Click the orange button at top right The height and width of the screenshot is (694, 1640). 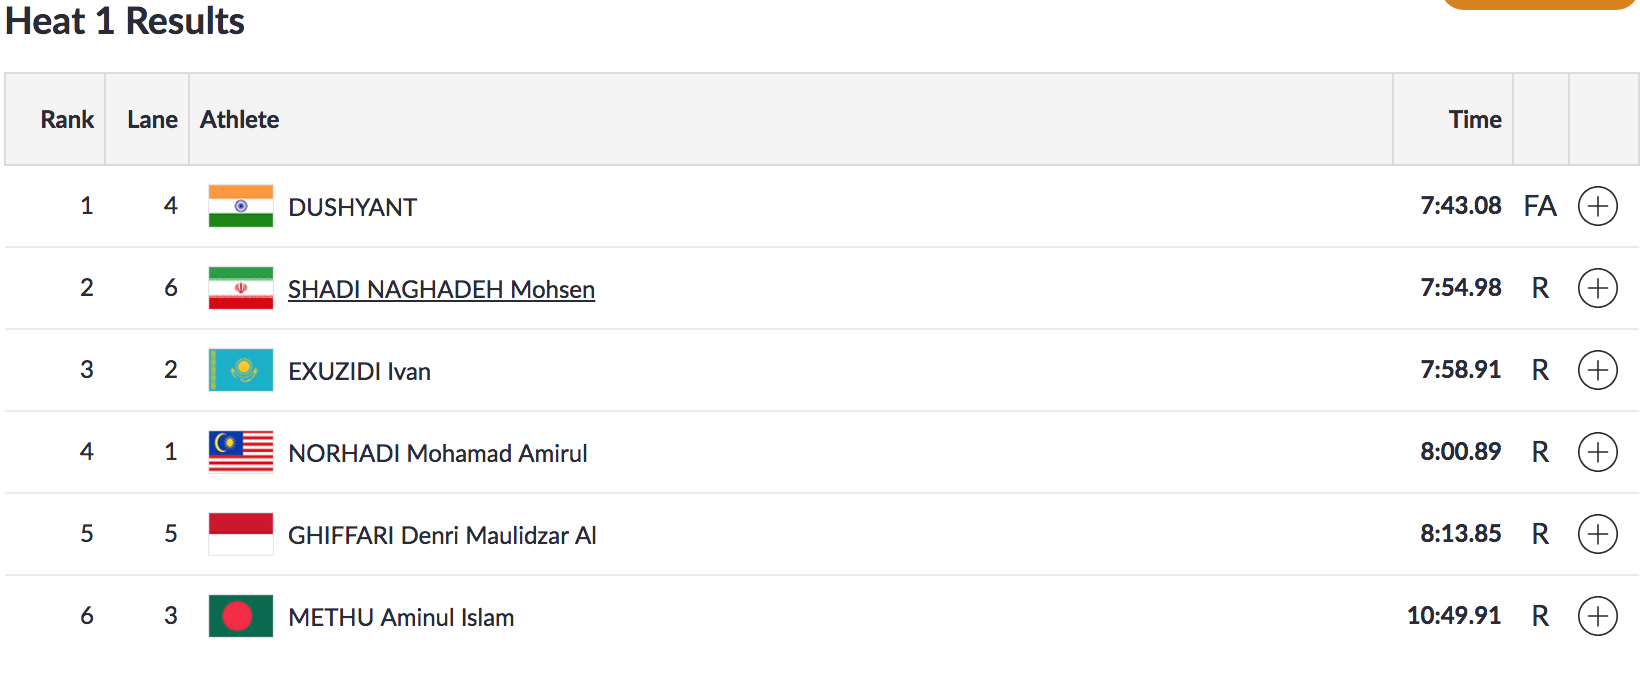(1537, 3)
